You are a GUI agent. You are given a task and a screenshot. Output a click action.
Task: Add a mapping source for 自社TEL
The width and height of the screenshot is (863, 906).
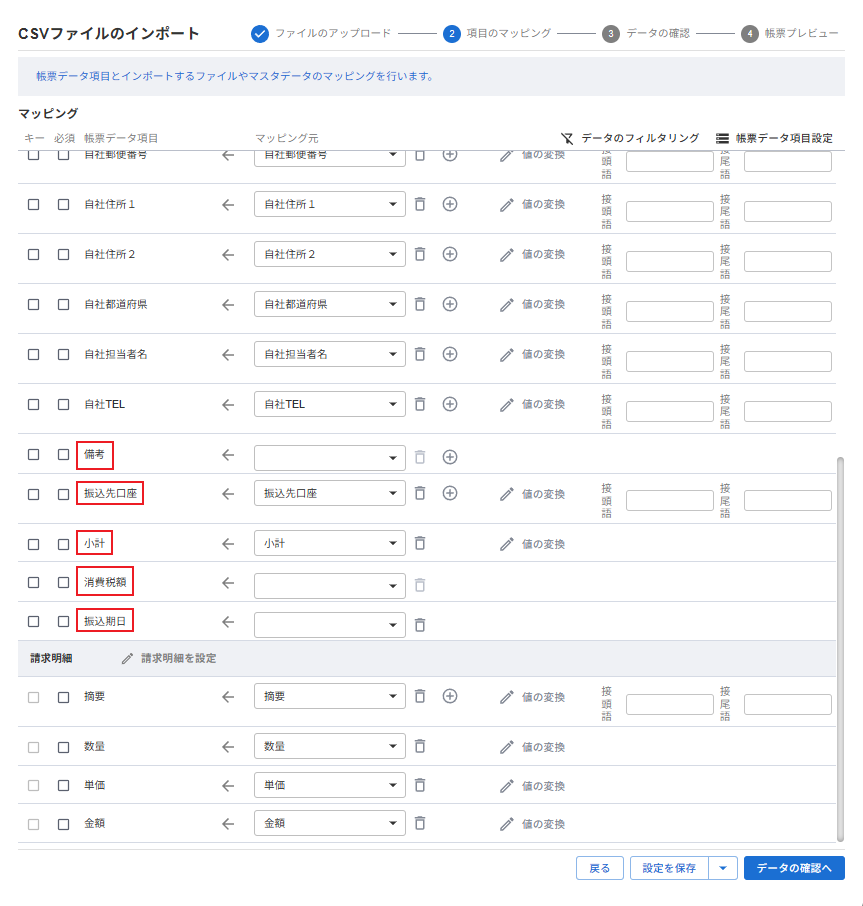tap(450, 404)
